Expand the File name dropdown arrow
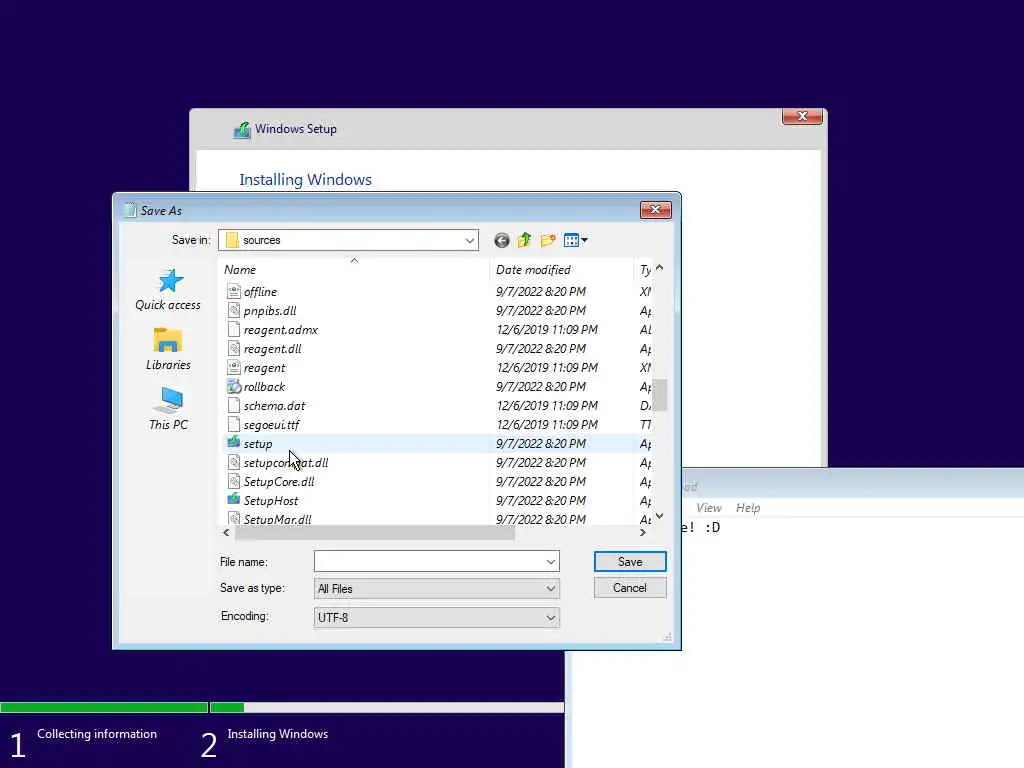 (x=551, y=562)
